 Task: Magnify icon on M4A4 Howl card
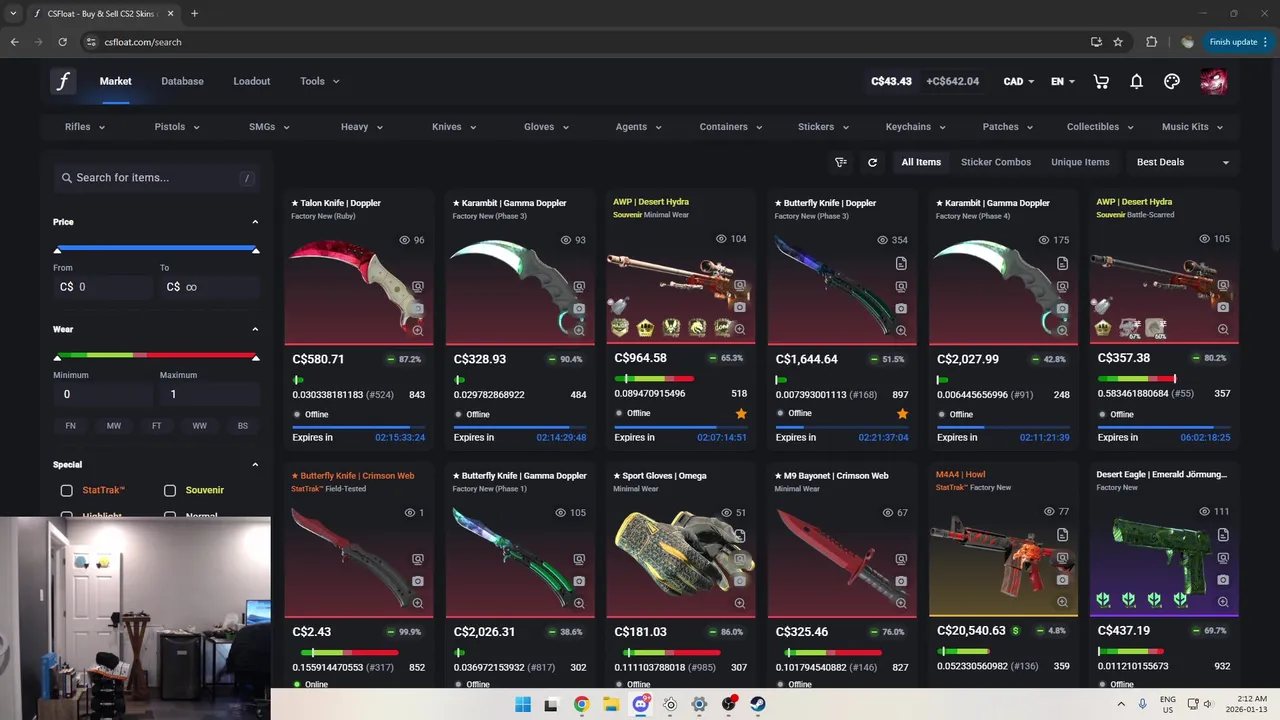coord(1062,602)
